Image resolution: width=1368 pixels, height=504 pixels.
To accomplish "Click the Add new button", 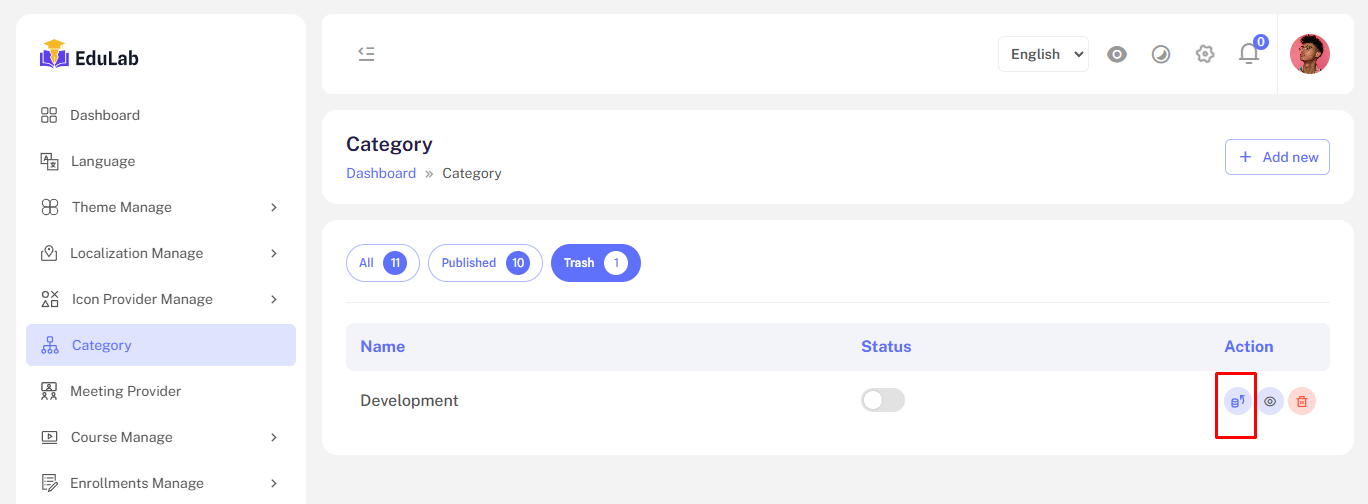I will [x=1277, y=157].
